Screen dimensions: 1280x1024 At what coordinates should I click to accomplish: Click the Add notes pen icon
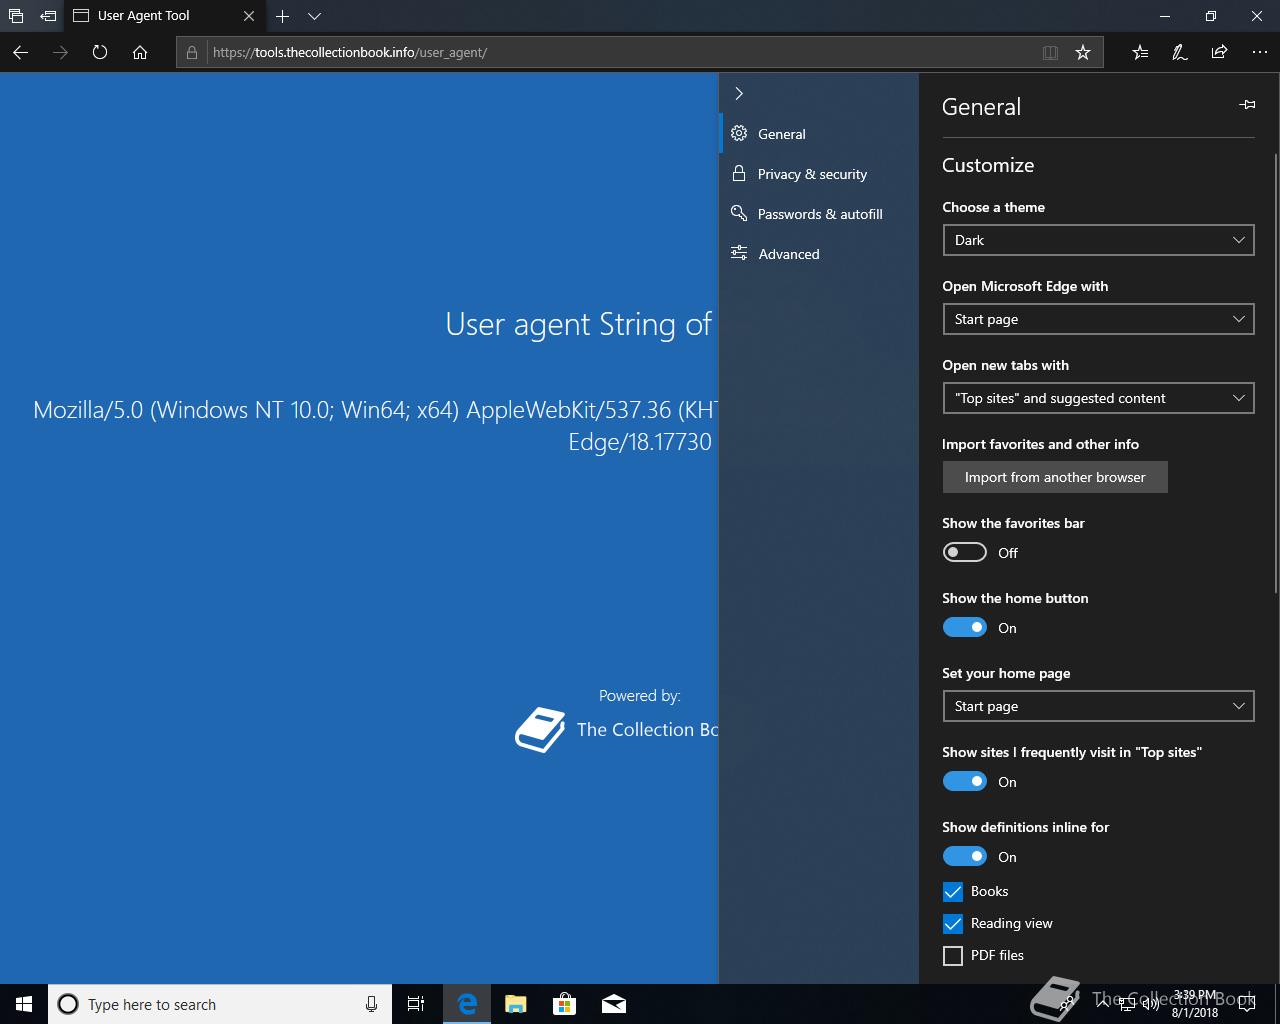click(x=1180, y=52)
